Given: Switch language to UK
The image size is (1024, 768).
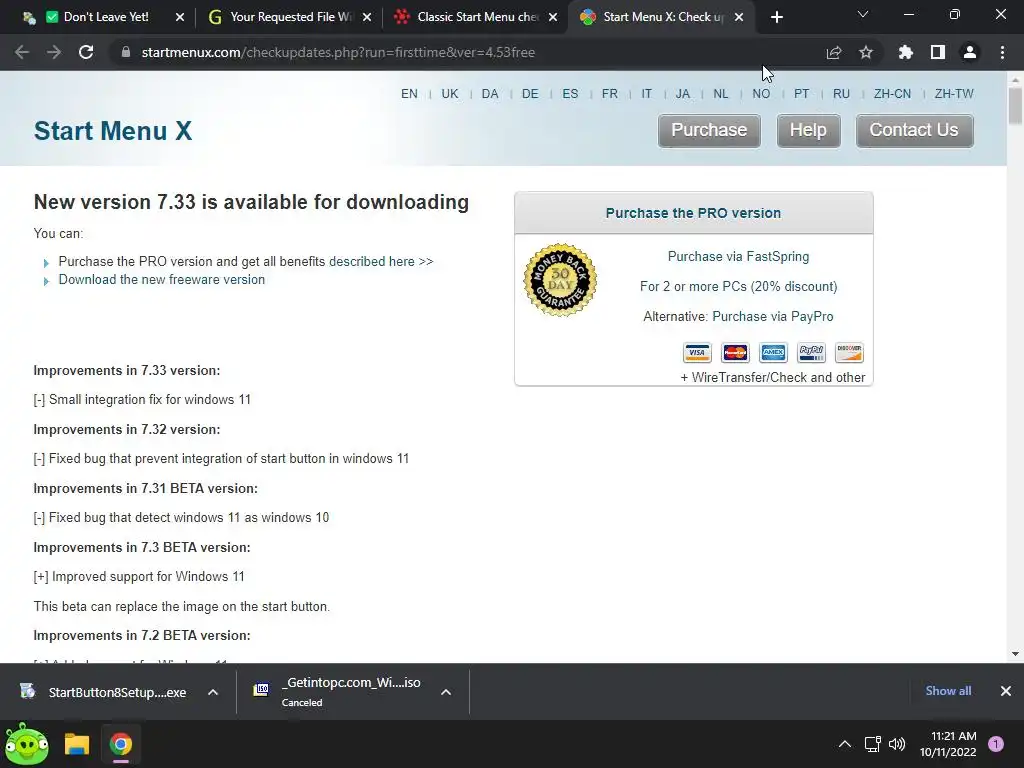Looking at the screenshot, I should [450, 93].
